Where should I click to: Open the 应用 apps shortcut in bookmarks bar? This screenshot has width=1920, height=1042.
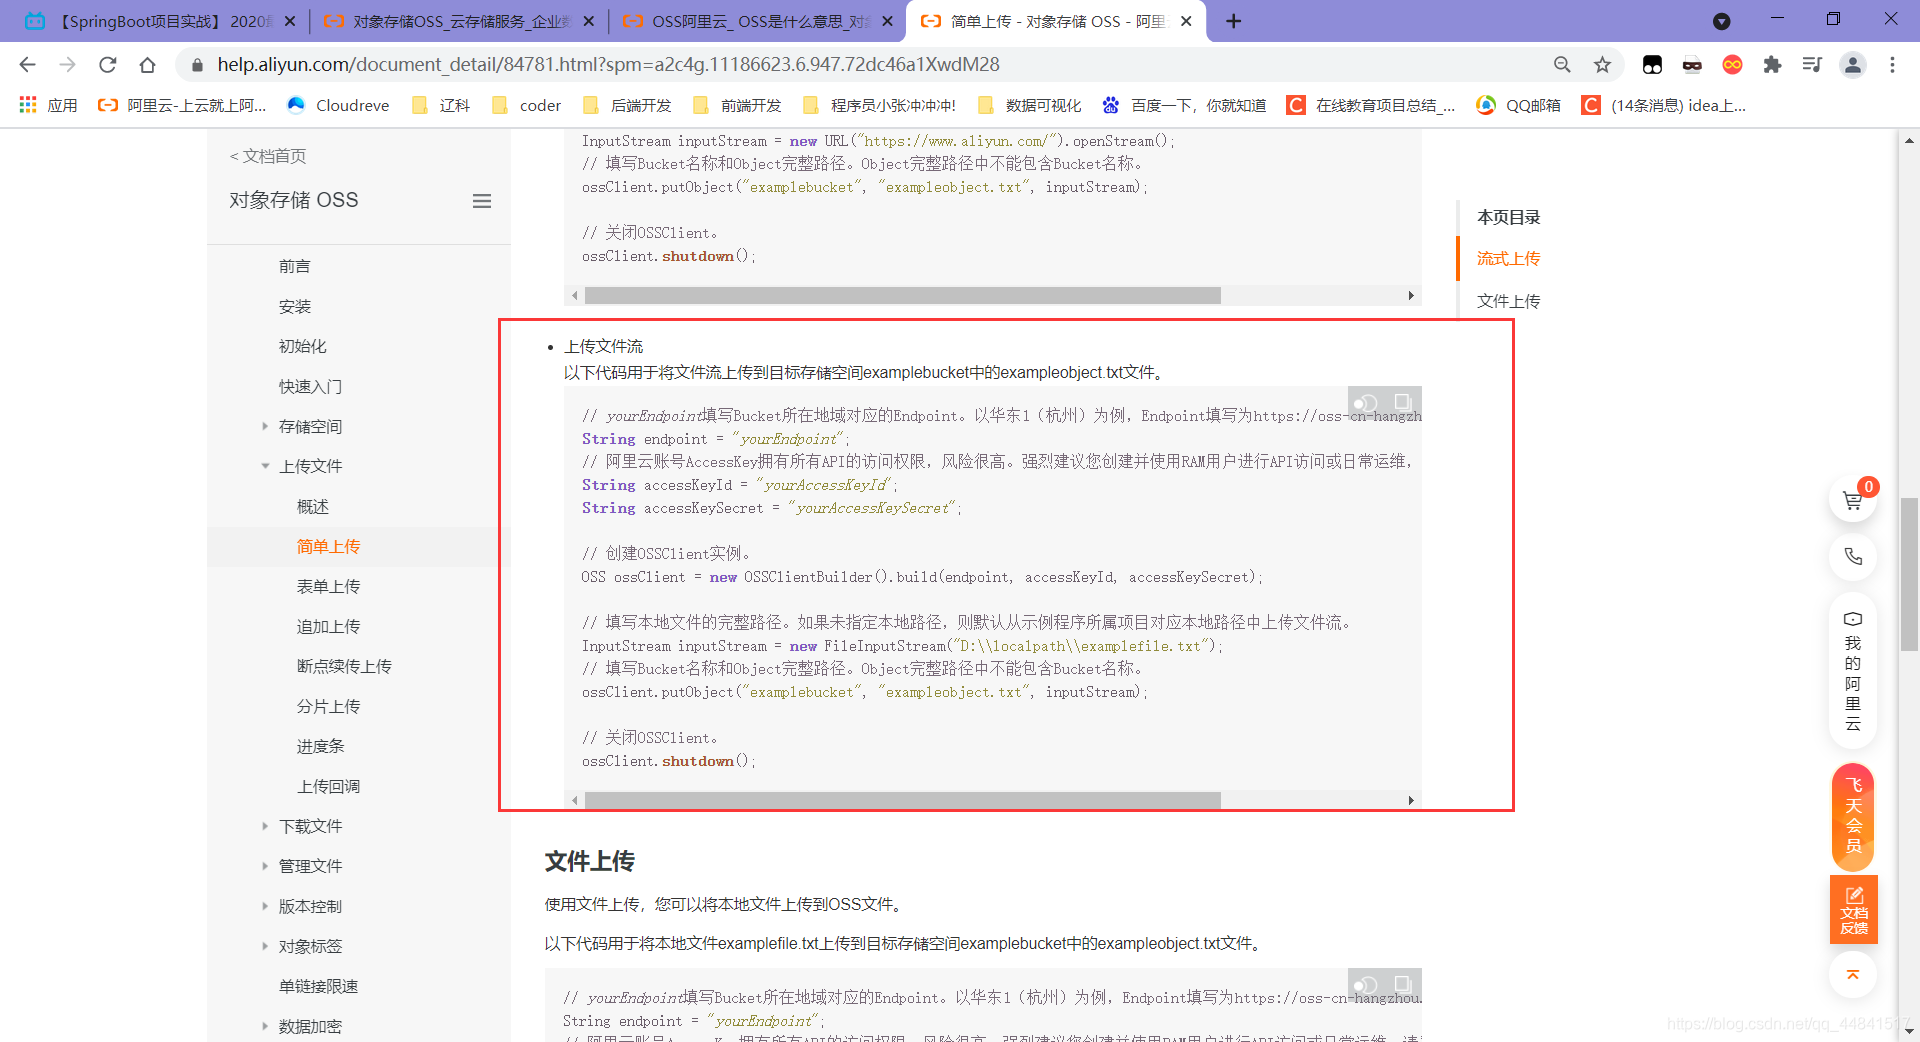(x=48, y=105)
